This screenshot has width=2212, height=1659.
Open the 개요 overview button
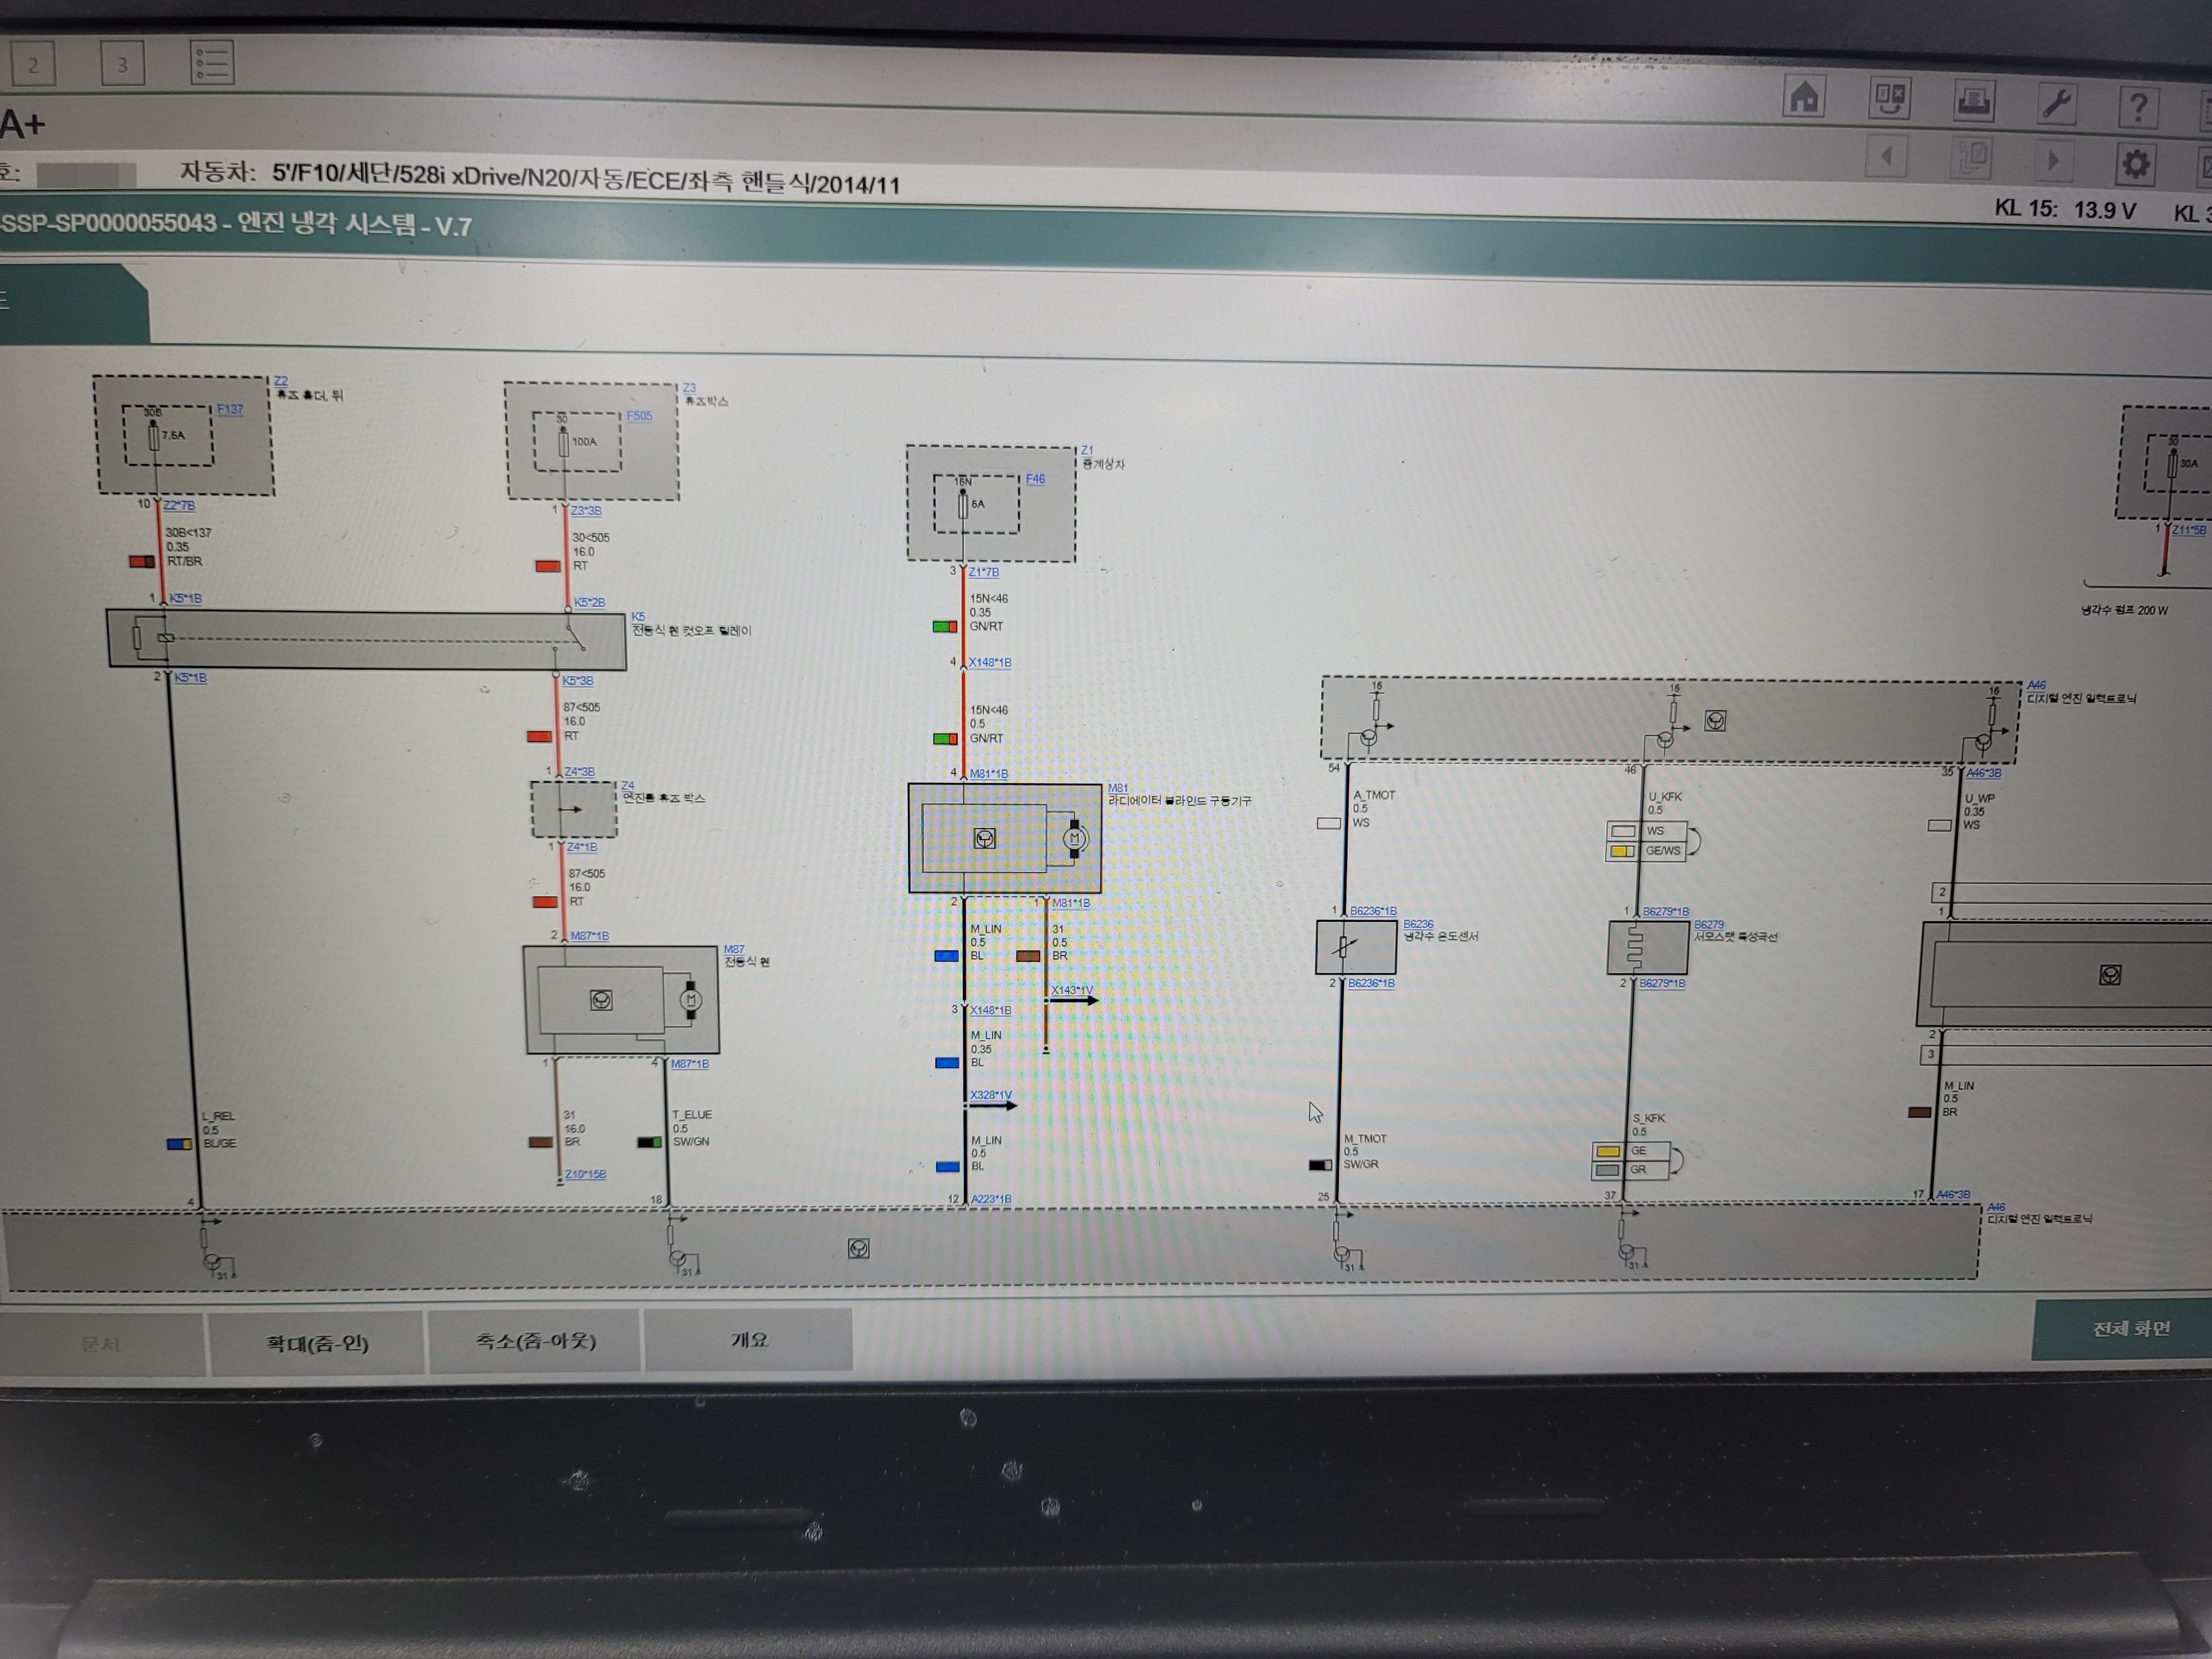(x=748, y=1339)
